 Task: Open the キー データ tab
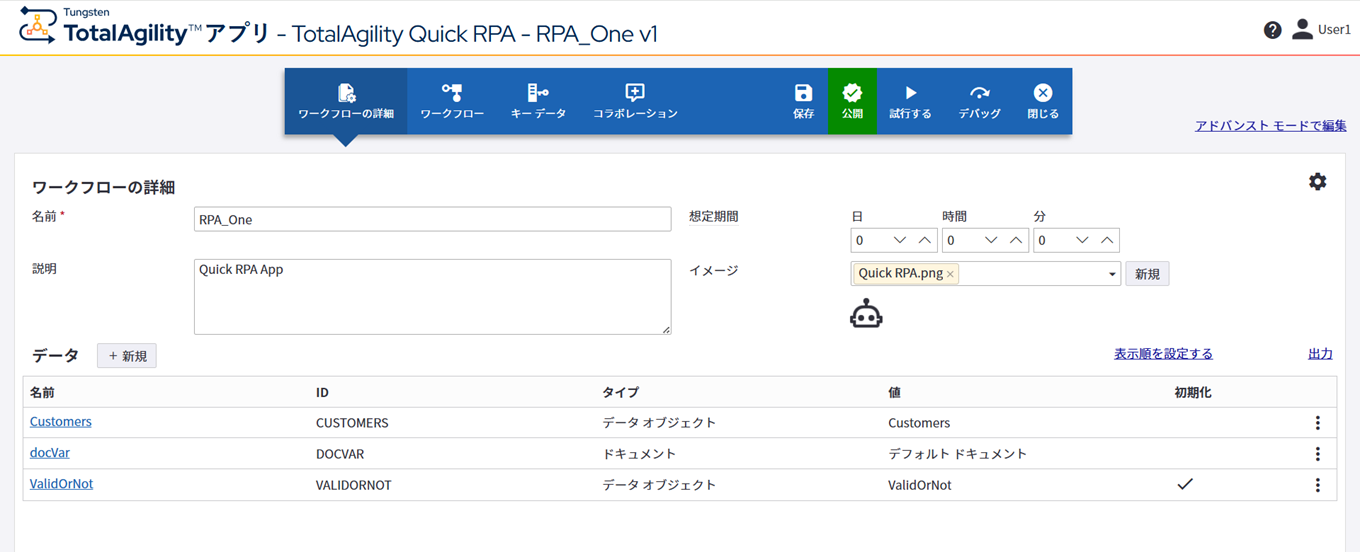[x=538, y=101]
